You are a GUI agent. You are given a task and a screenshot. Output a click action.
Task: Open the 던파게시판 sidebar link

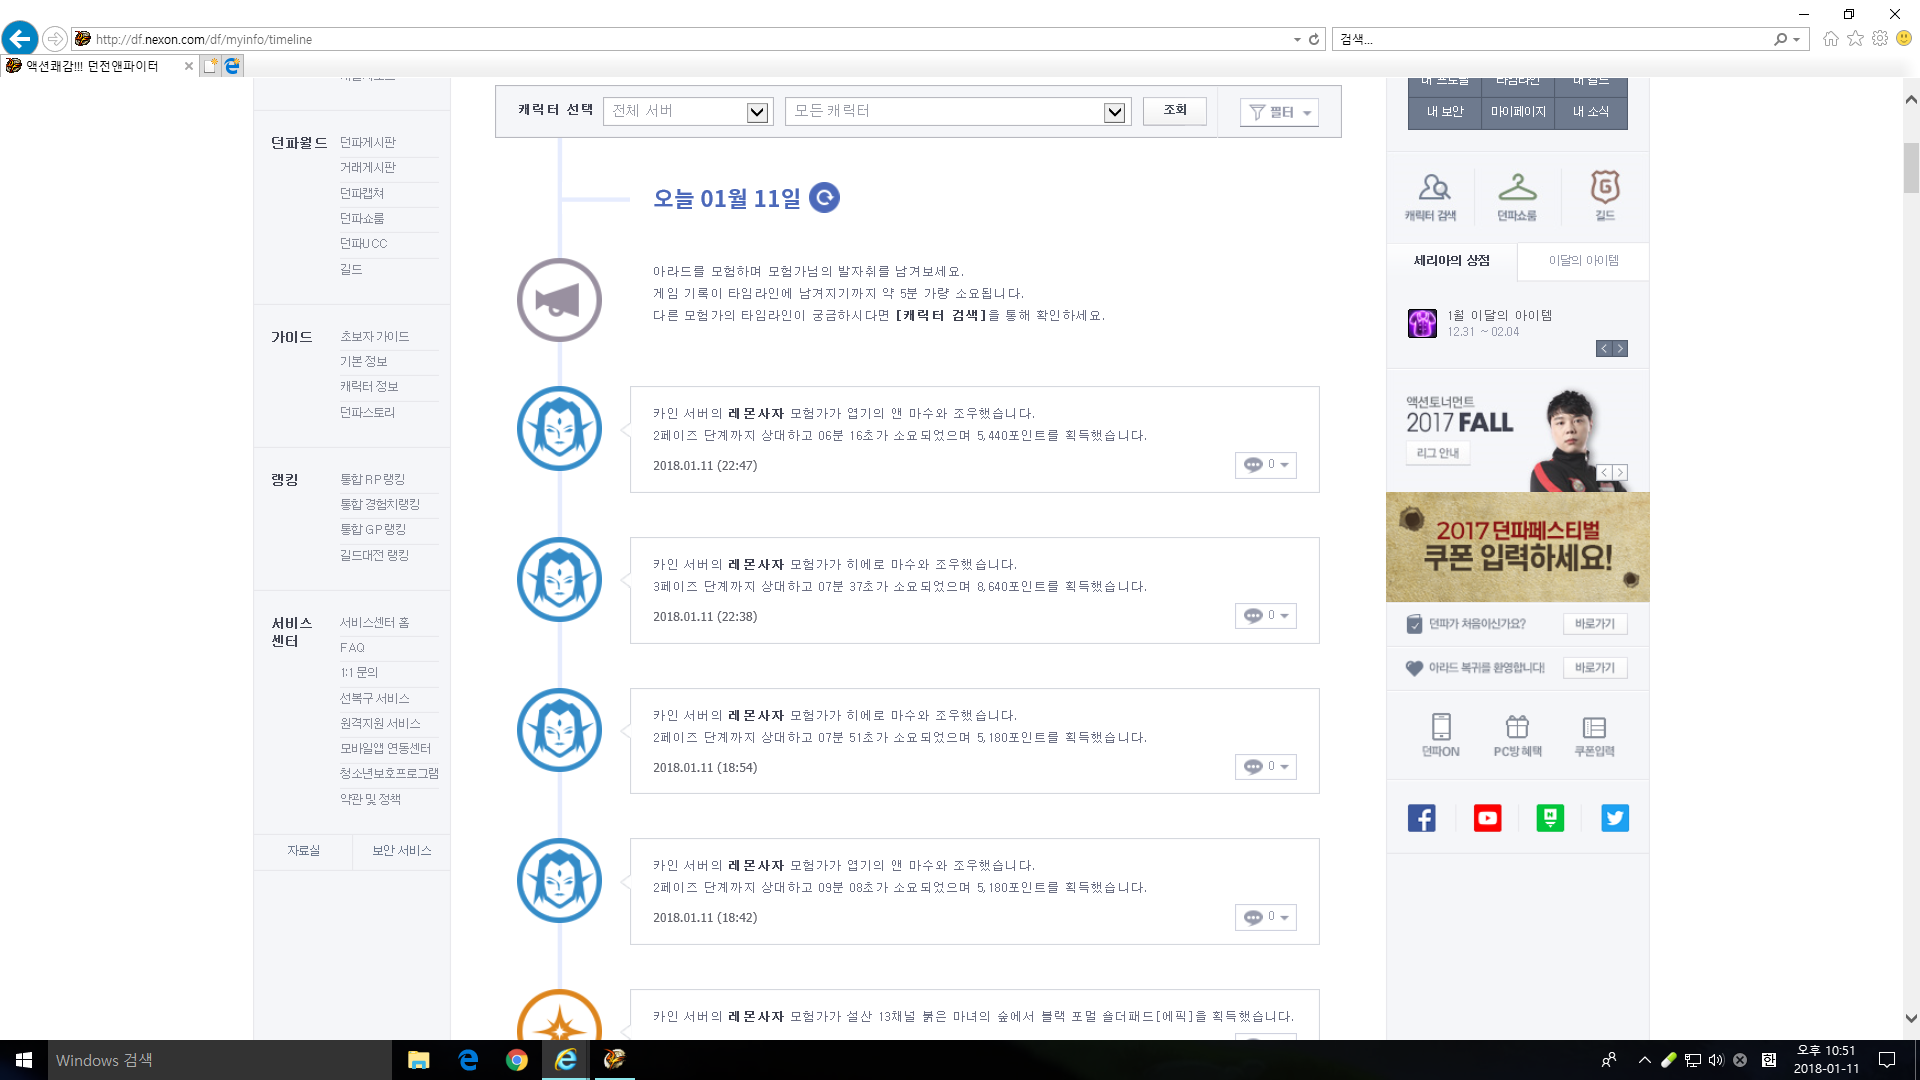coord(367,143)
